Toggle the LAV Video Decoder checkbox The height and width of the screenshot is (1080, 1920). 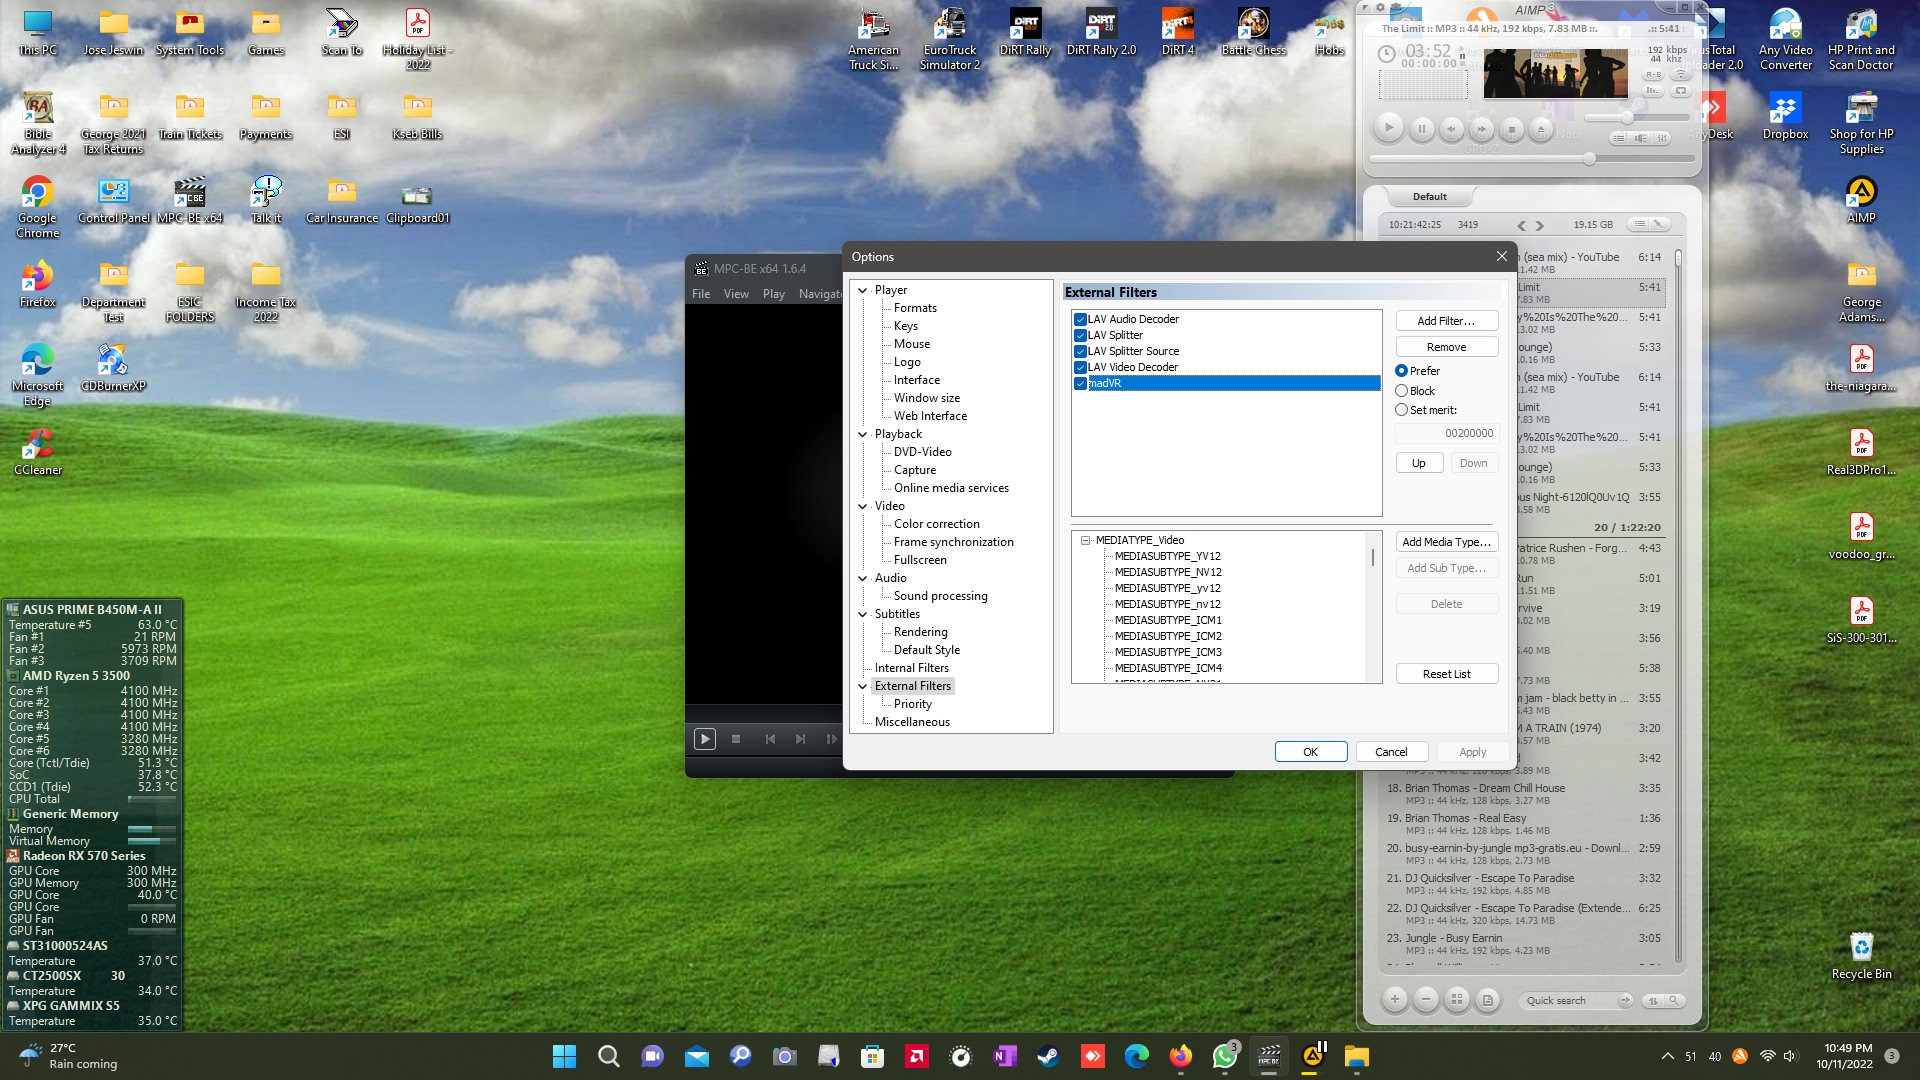[x=1080, y=367]
